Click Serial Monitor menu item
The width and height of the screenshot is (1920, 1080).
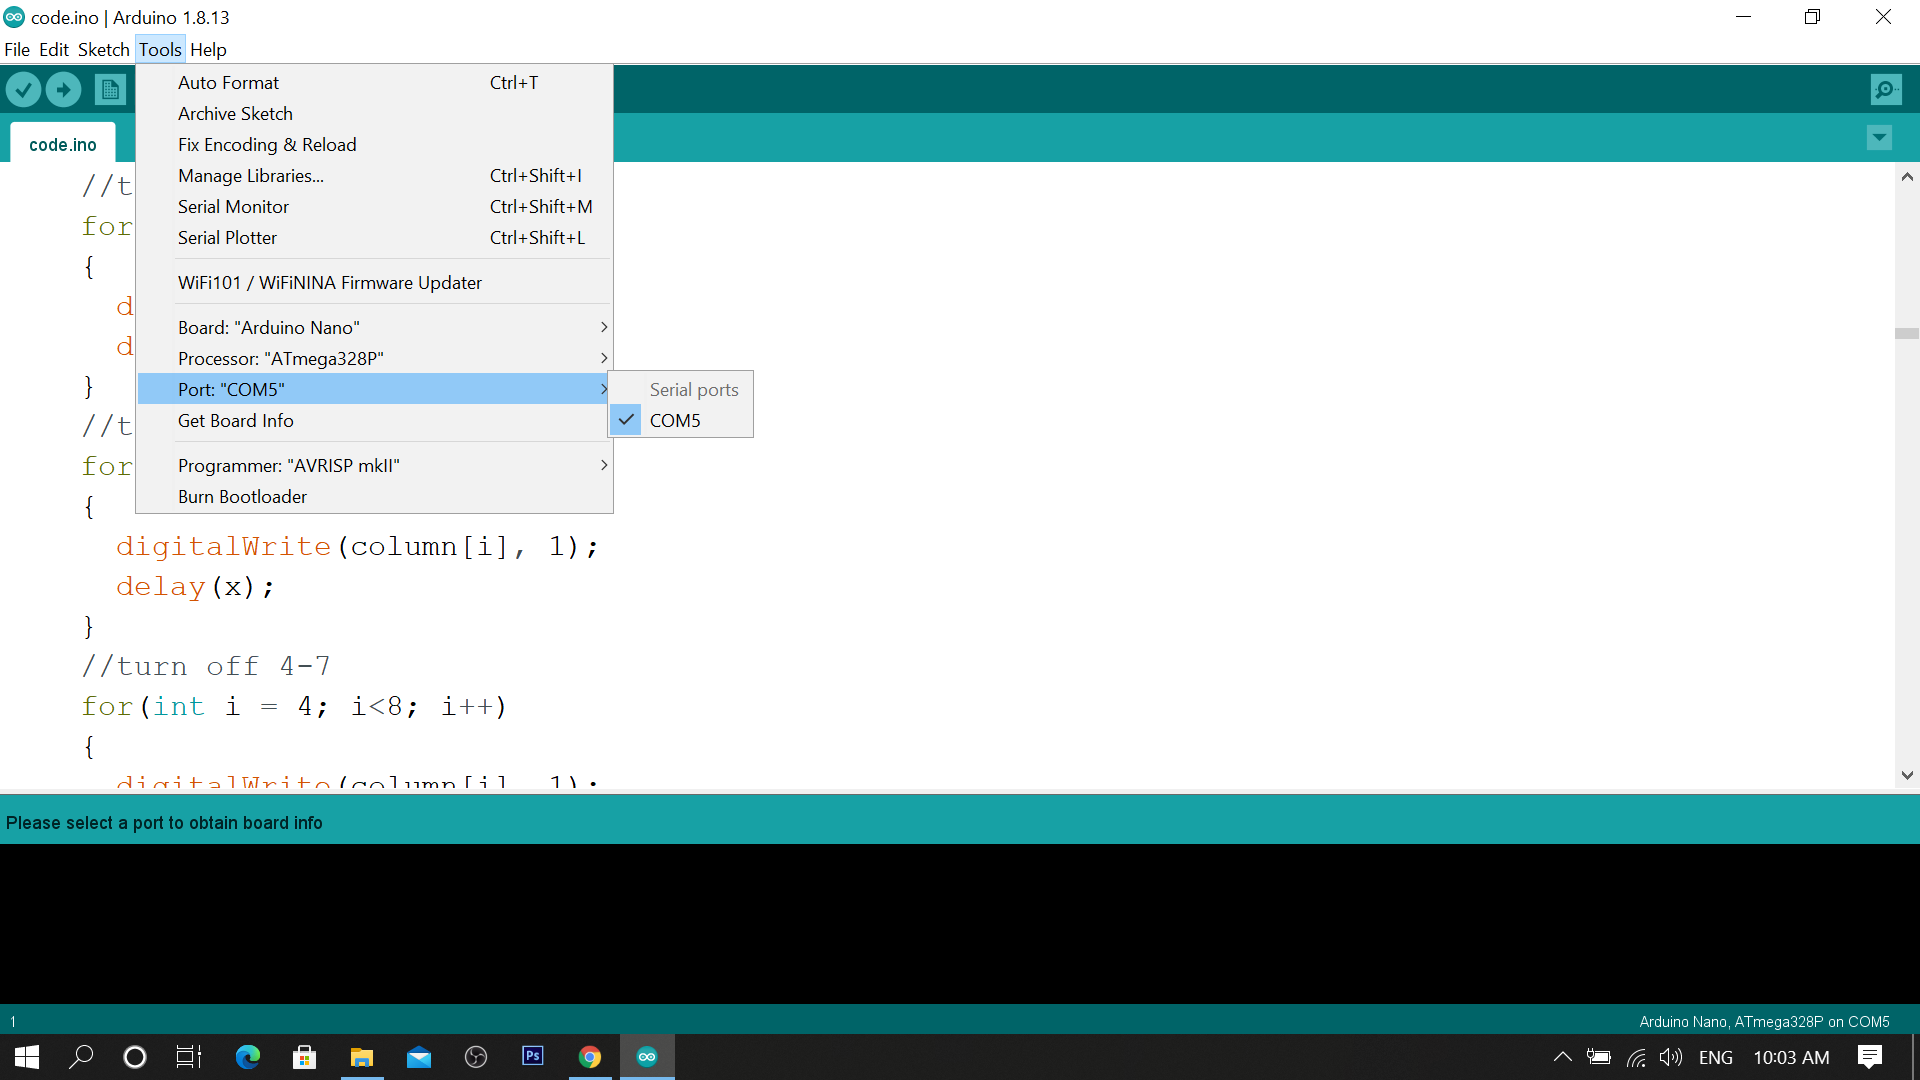(233, 206)
